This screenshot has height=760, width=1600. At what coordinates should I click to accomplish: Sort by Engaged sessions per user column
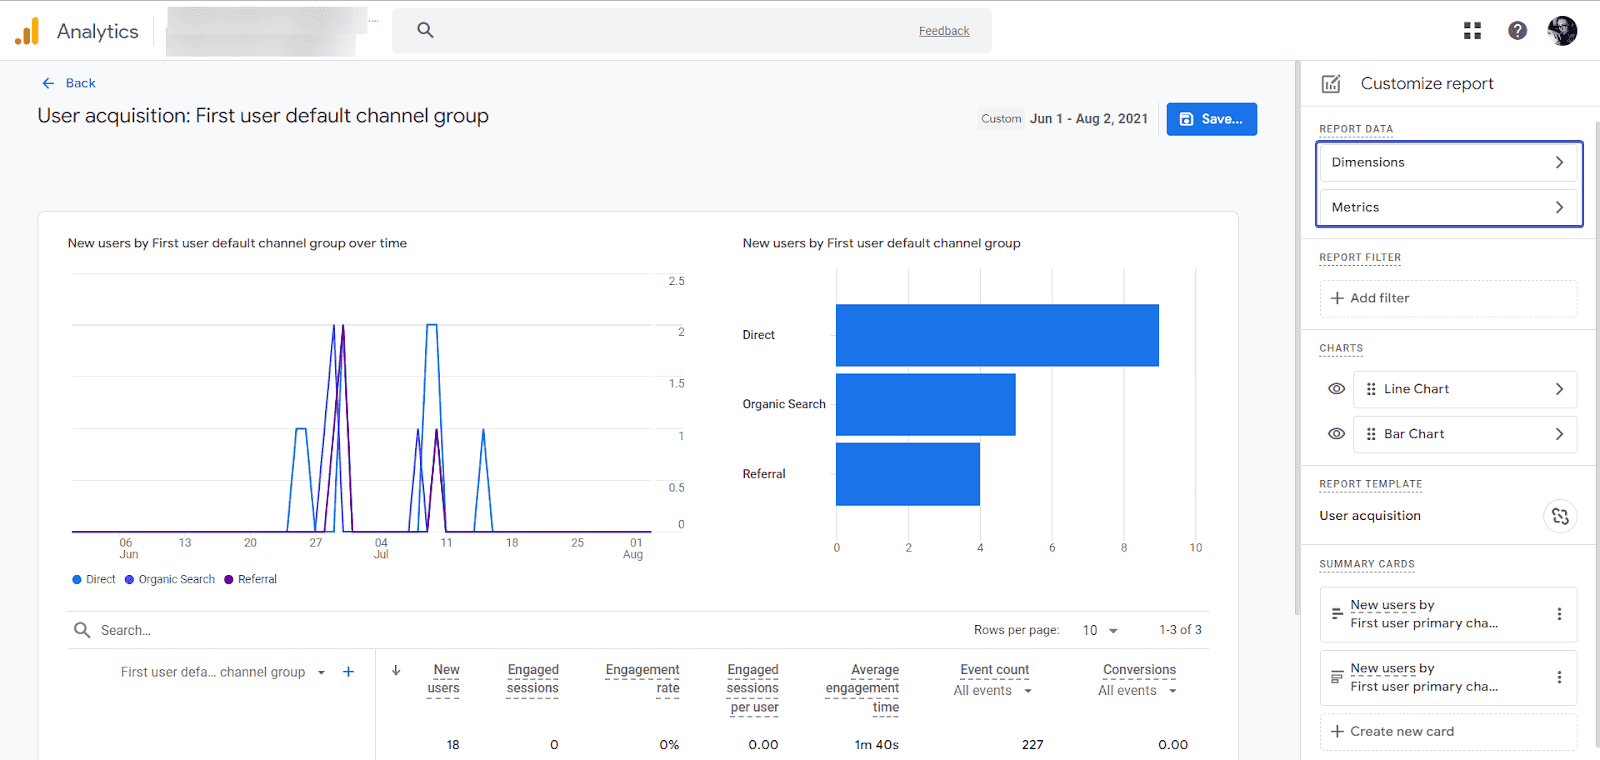[753, 688]
